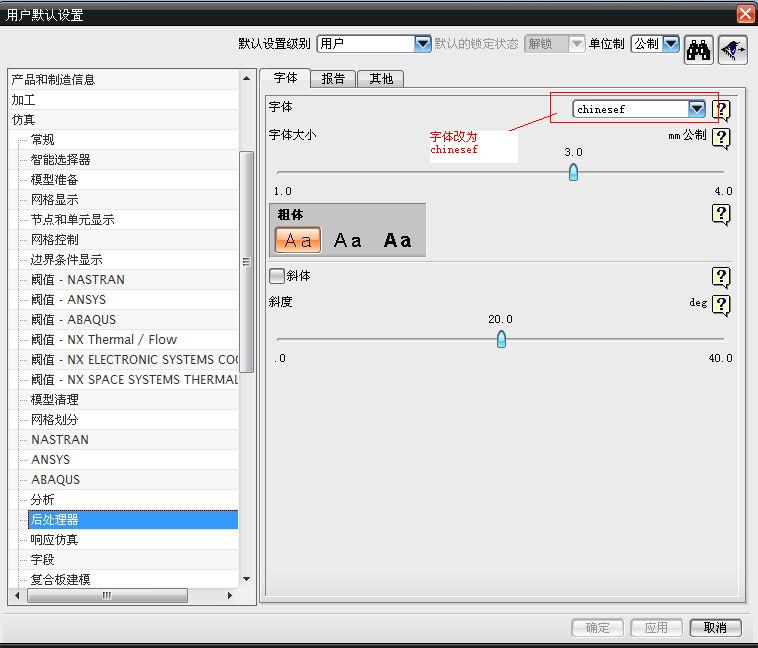This screenshot has width=758, height=648.
Task: Select the standalone ANSYS tree item
Action: (50, 460)
